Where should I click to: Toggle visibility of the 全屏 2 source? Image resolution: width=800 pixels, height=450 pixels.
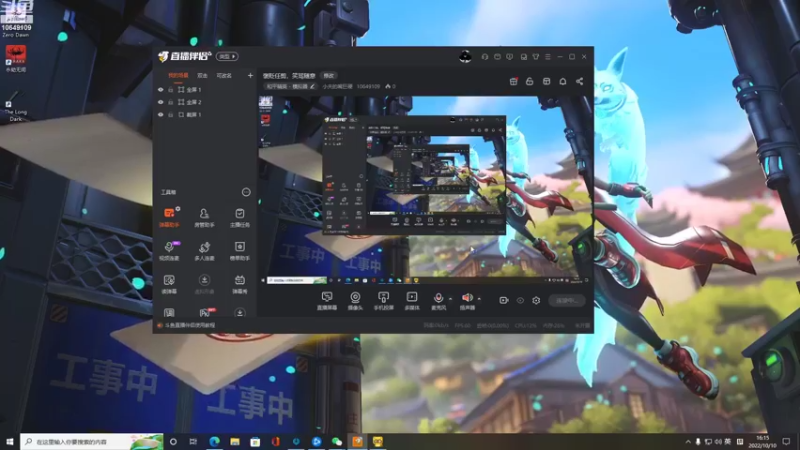tap(161, 102)
